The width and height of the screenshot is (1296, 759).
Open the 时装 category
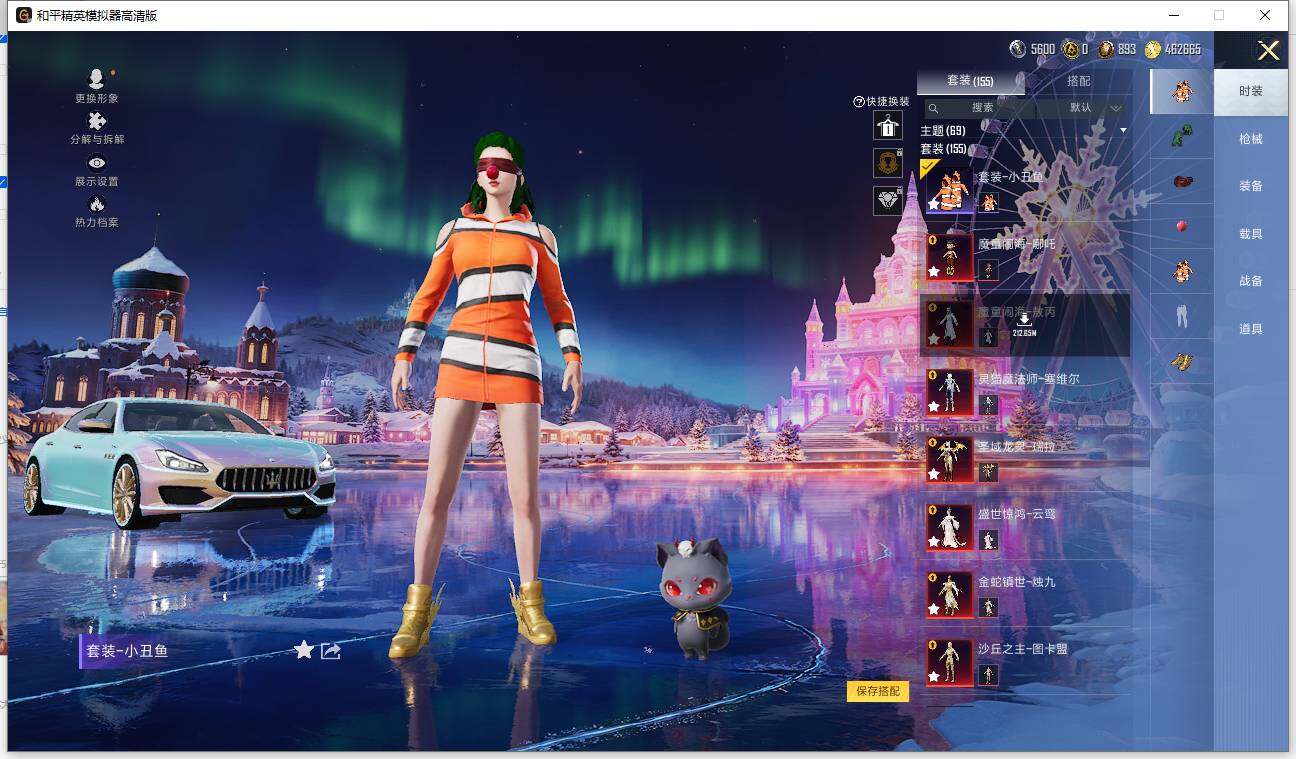point(1251,91)
